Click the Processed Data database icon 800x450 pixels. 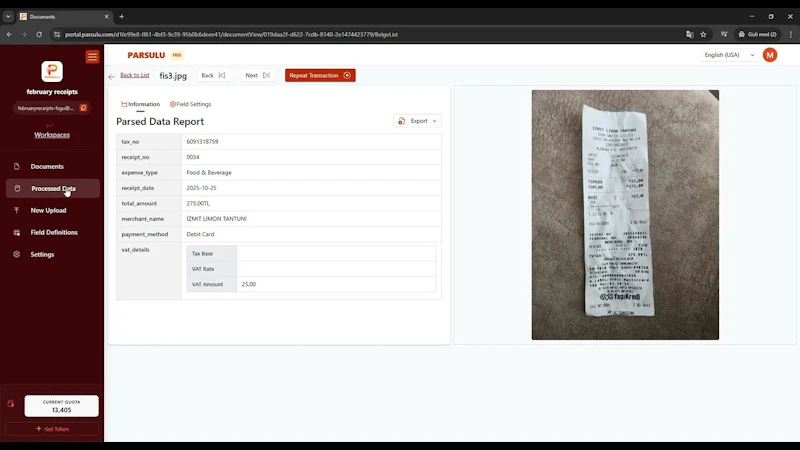[17, 188]
